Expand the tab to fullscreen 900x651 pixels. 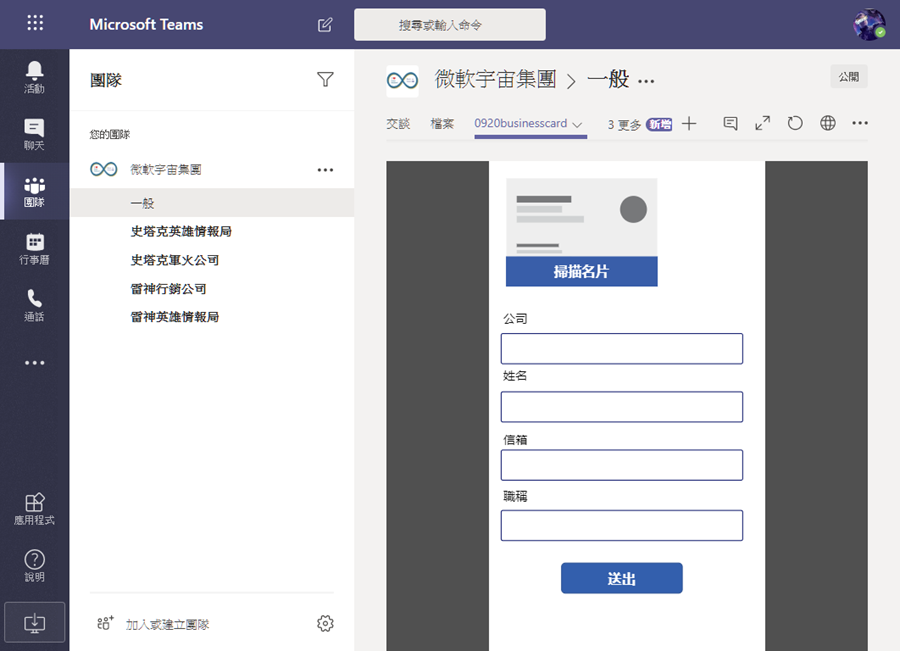point(762,122)
